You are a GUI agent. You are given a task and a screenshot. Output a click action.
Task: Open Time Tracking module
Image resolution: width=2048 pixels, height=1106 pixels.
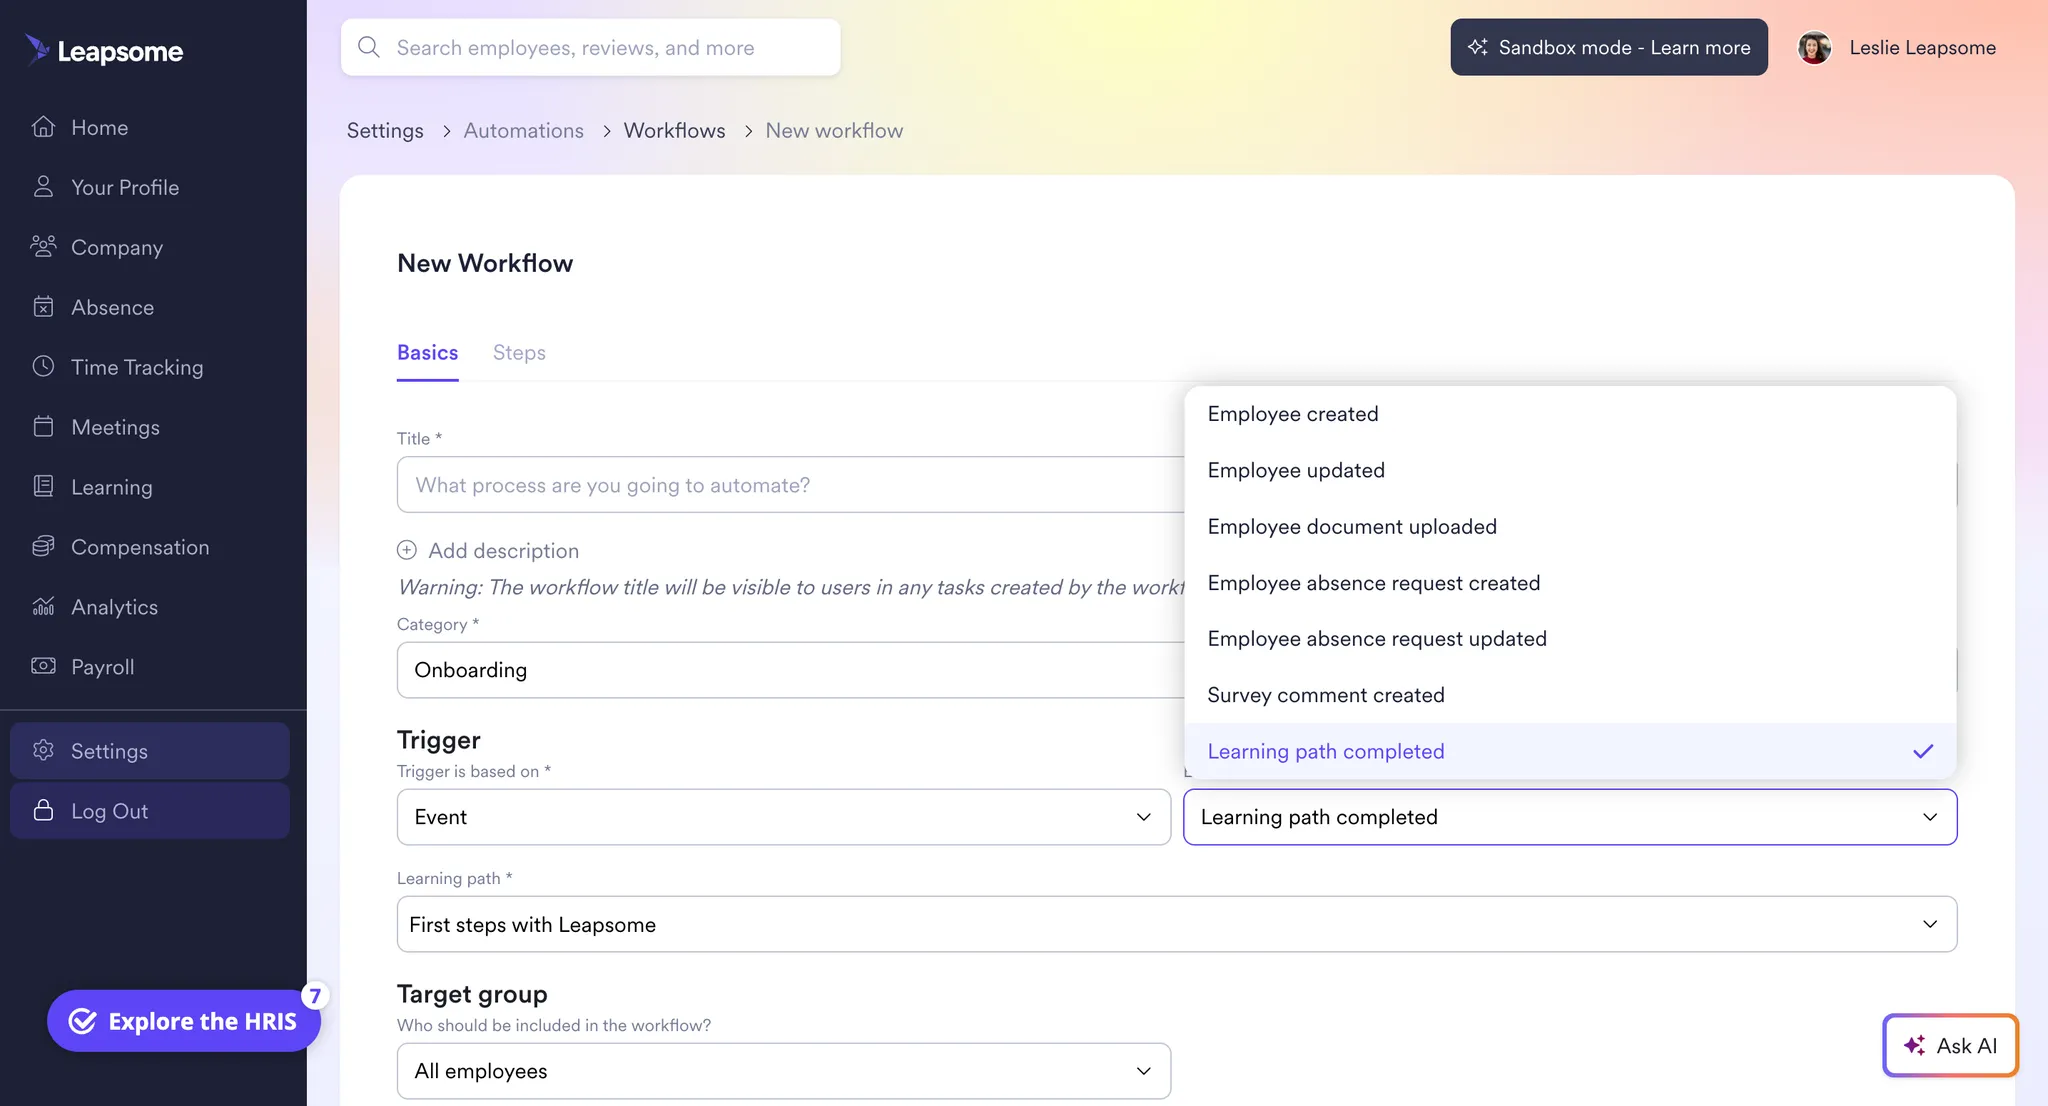(x=137, y=367)
